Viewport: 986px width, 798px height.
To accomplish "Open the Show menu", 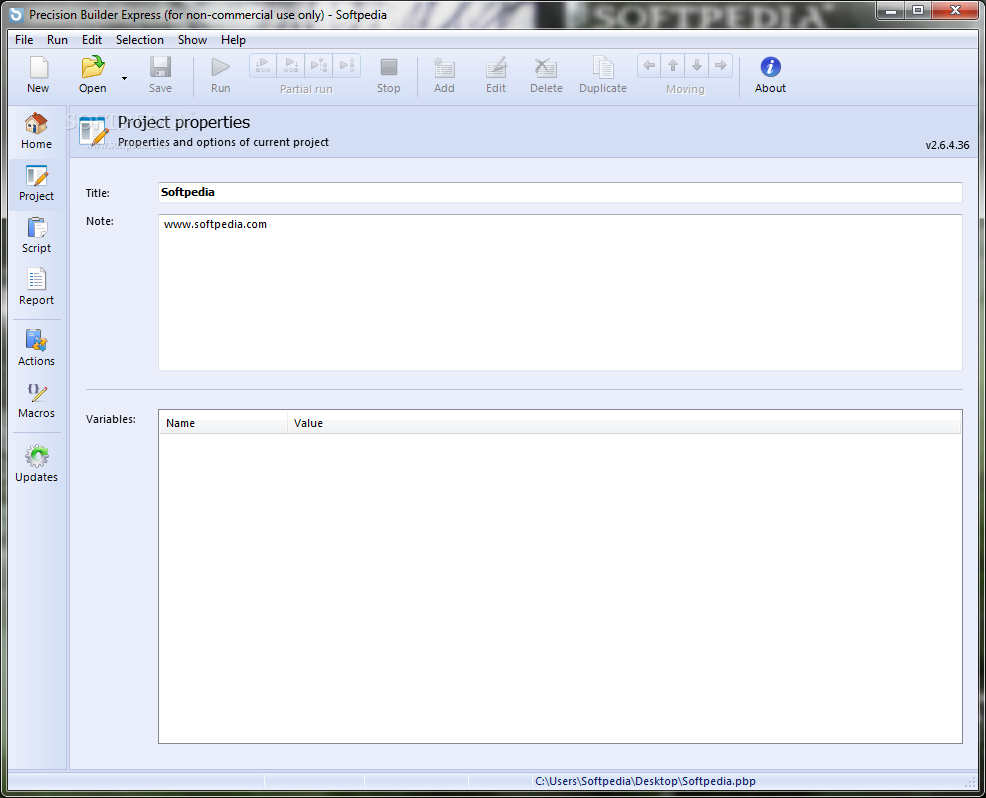I will tap(192, 40).
